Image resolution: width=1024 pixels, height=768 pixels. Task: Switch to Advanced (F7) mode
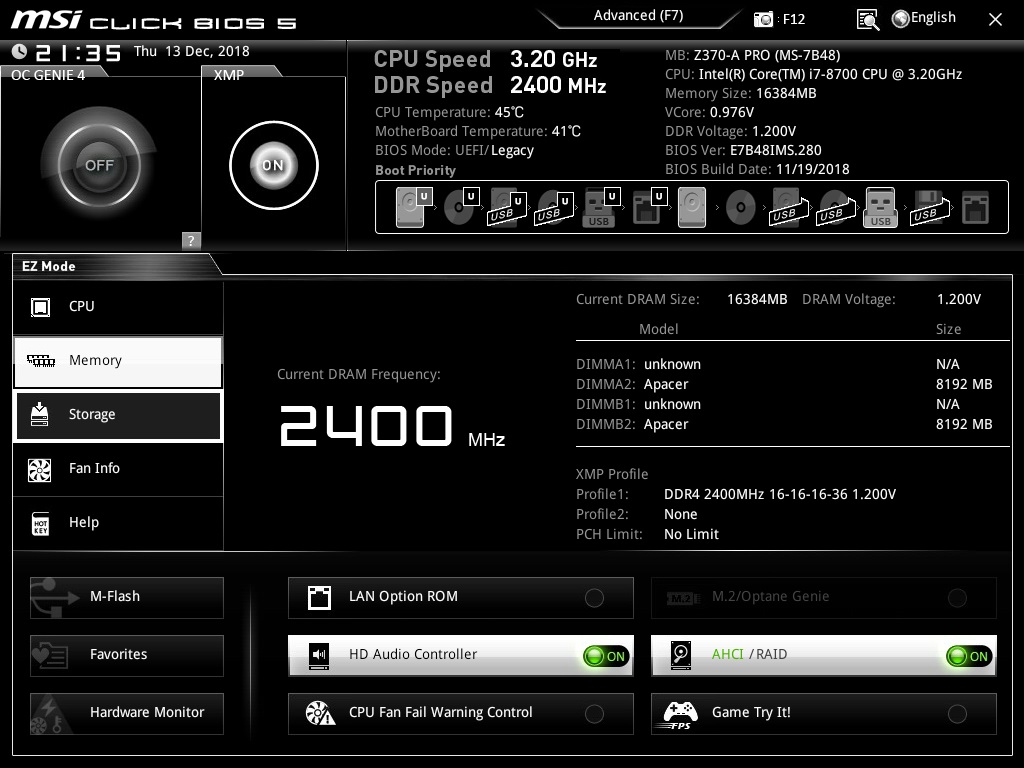(x=639, y=16)
